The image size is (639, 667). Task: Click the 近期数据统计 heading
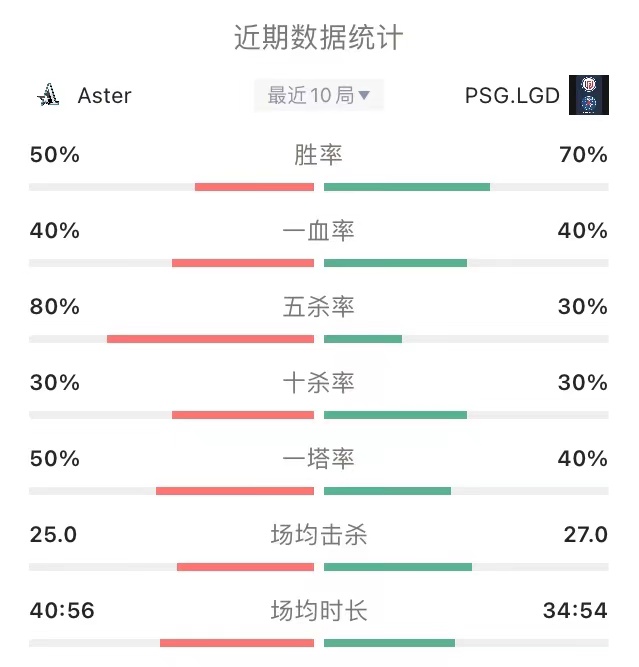319,37
